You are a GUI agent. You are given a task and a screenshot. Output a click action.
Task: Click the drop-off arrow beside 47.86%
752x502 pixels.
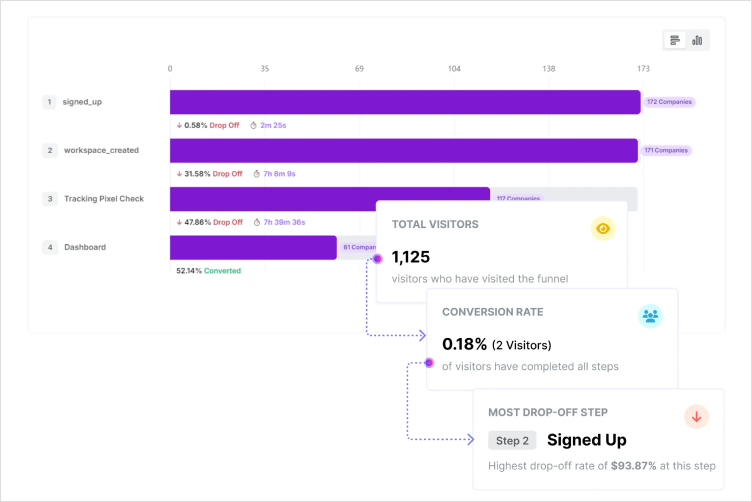pyautogui.click(x=179, y=222)
